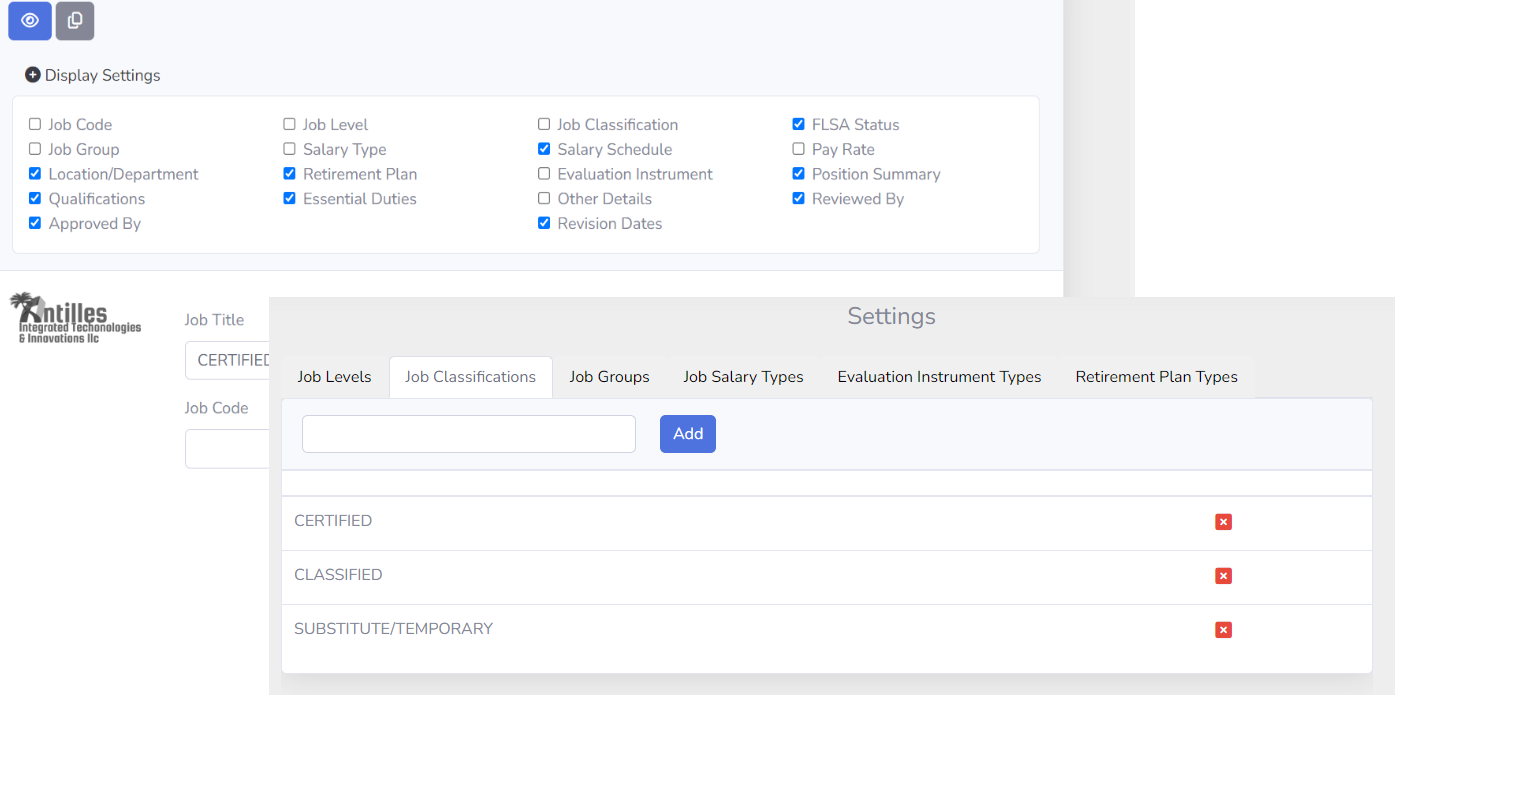Enable the Job Group checkbox
1536x787 pixels.
(35, 149)
